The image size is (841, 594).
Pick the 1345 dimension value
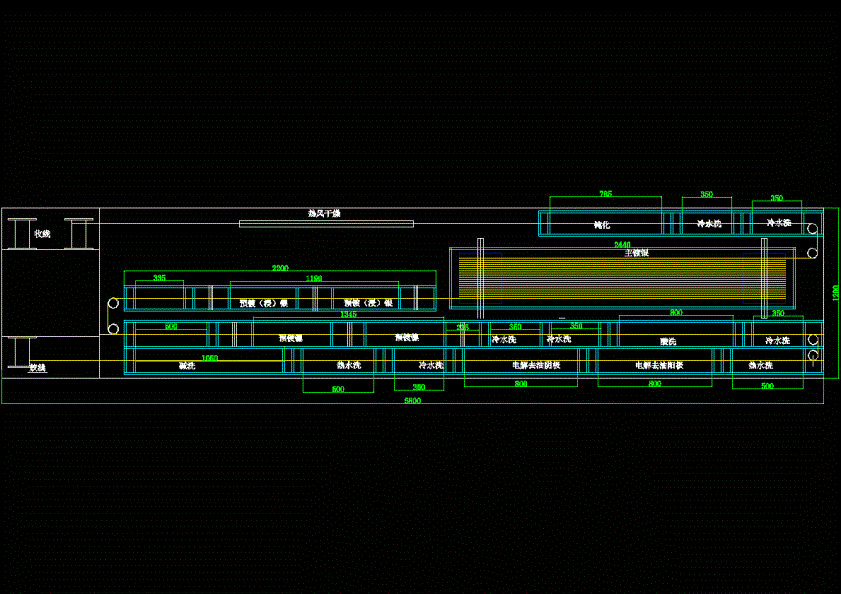(x=348, y=314)
